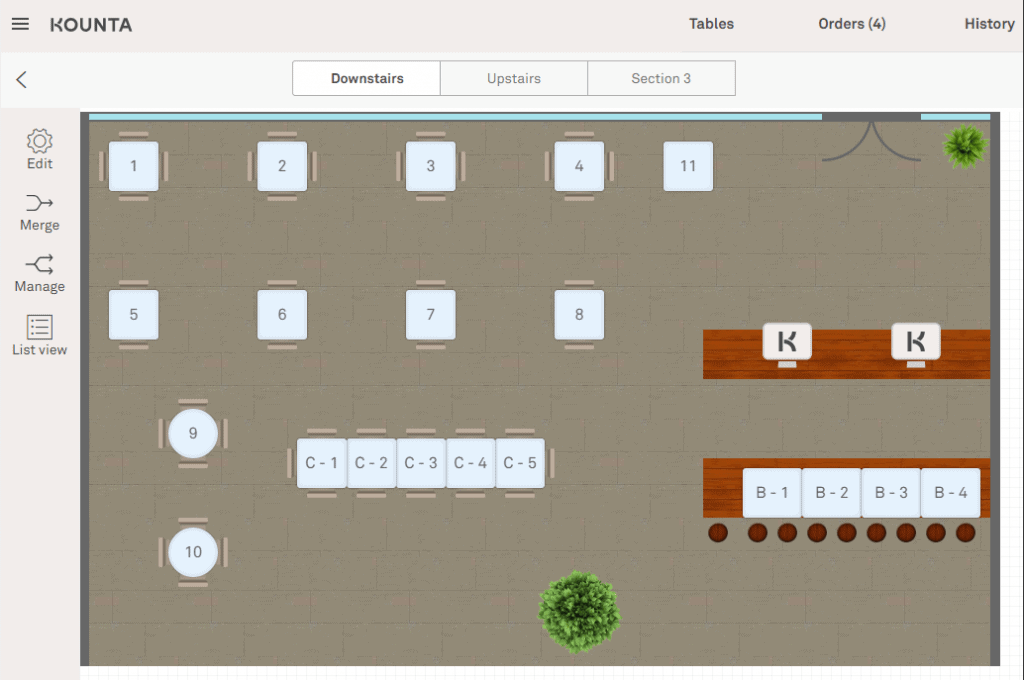This screenshot has height=680, width=1024.
Task: Select table 8
Action: pyautogui.click(x=579, y=315)
